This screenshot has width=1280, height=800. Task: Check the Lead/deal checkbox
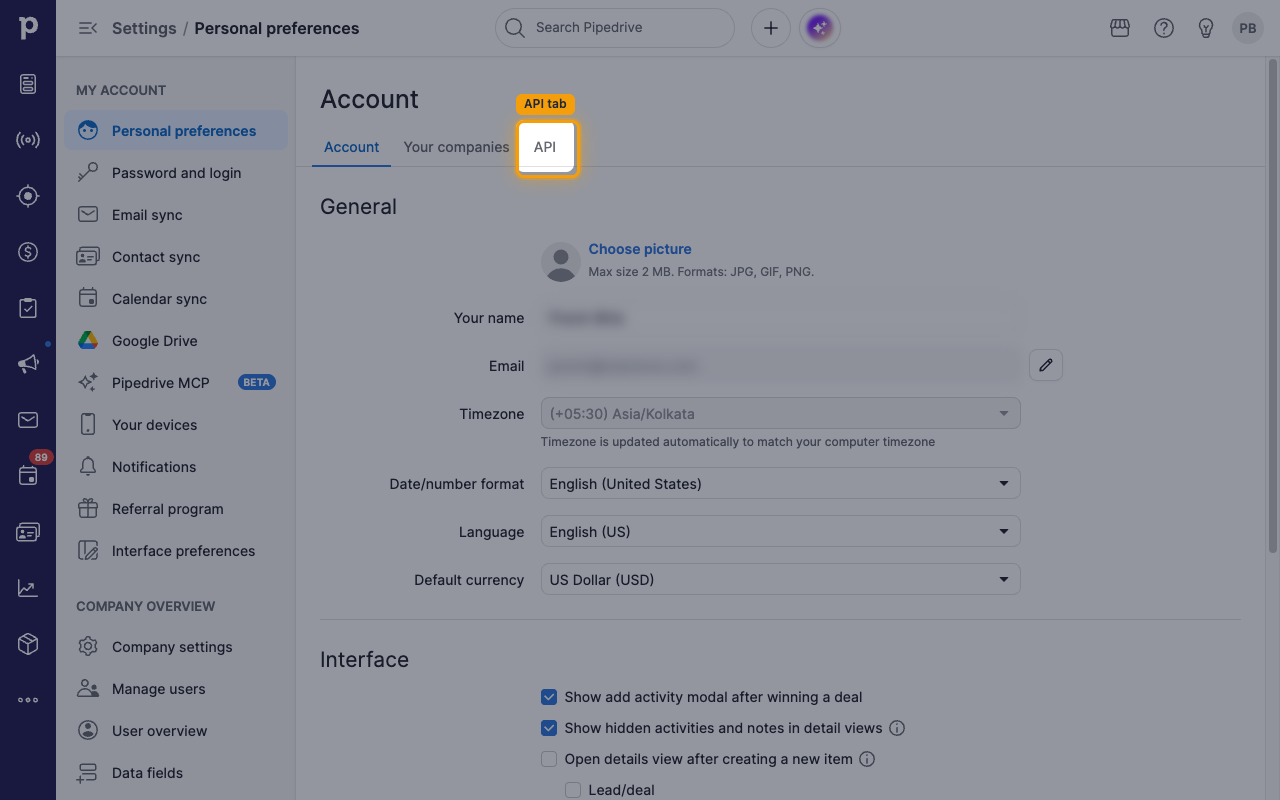[x=573, y=790]
